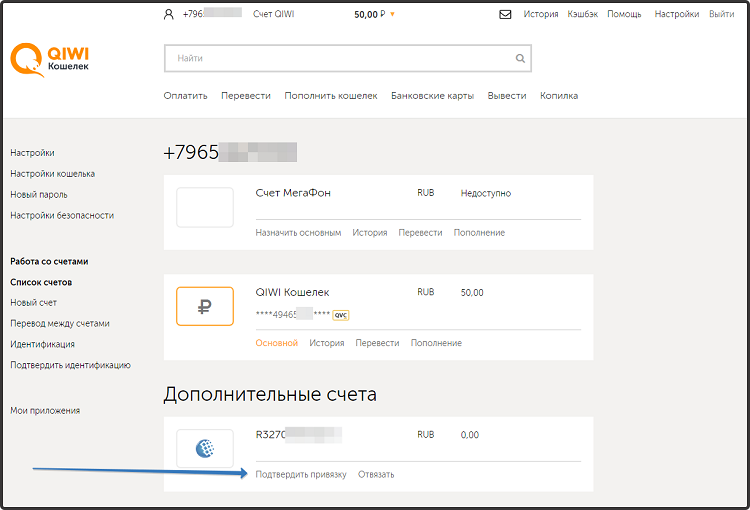Click Подтвердить привязку for R327 account
Image resolution: width=750 pixels, height=510 pixels.
(301, 475)
